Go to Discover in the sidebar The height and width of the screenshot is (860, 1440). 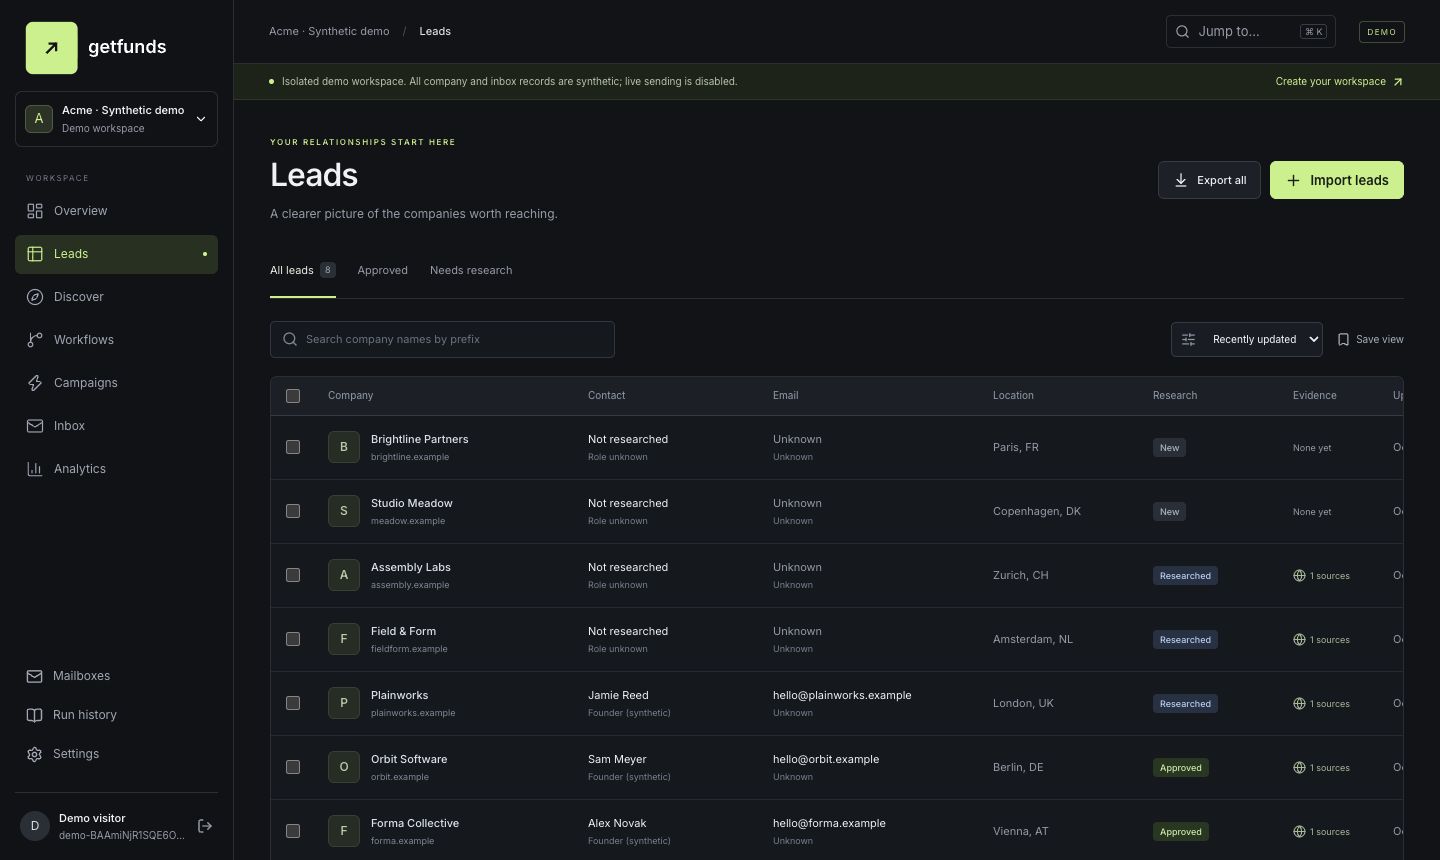(116, 297)
